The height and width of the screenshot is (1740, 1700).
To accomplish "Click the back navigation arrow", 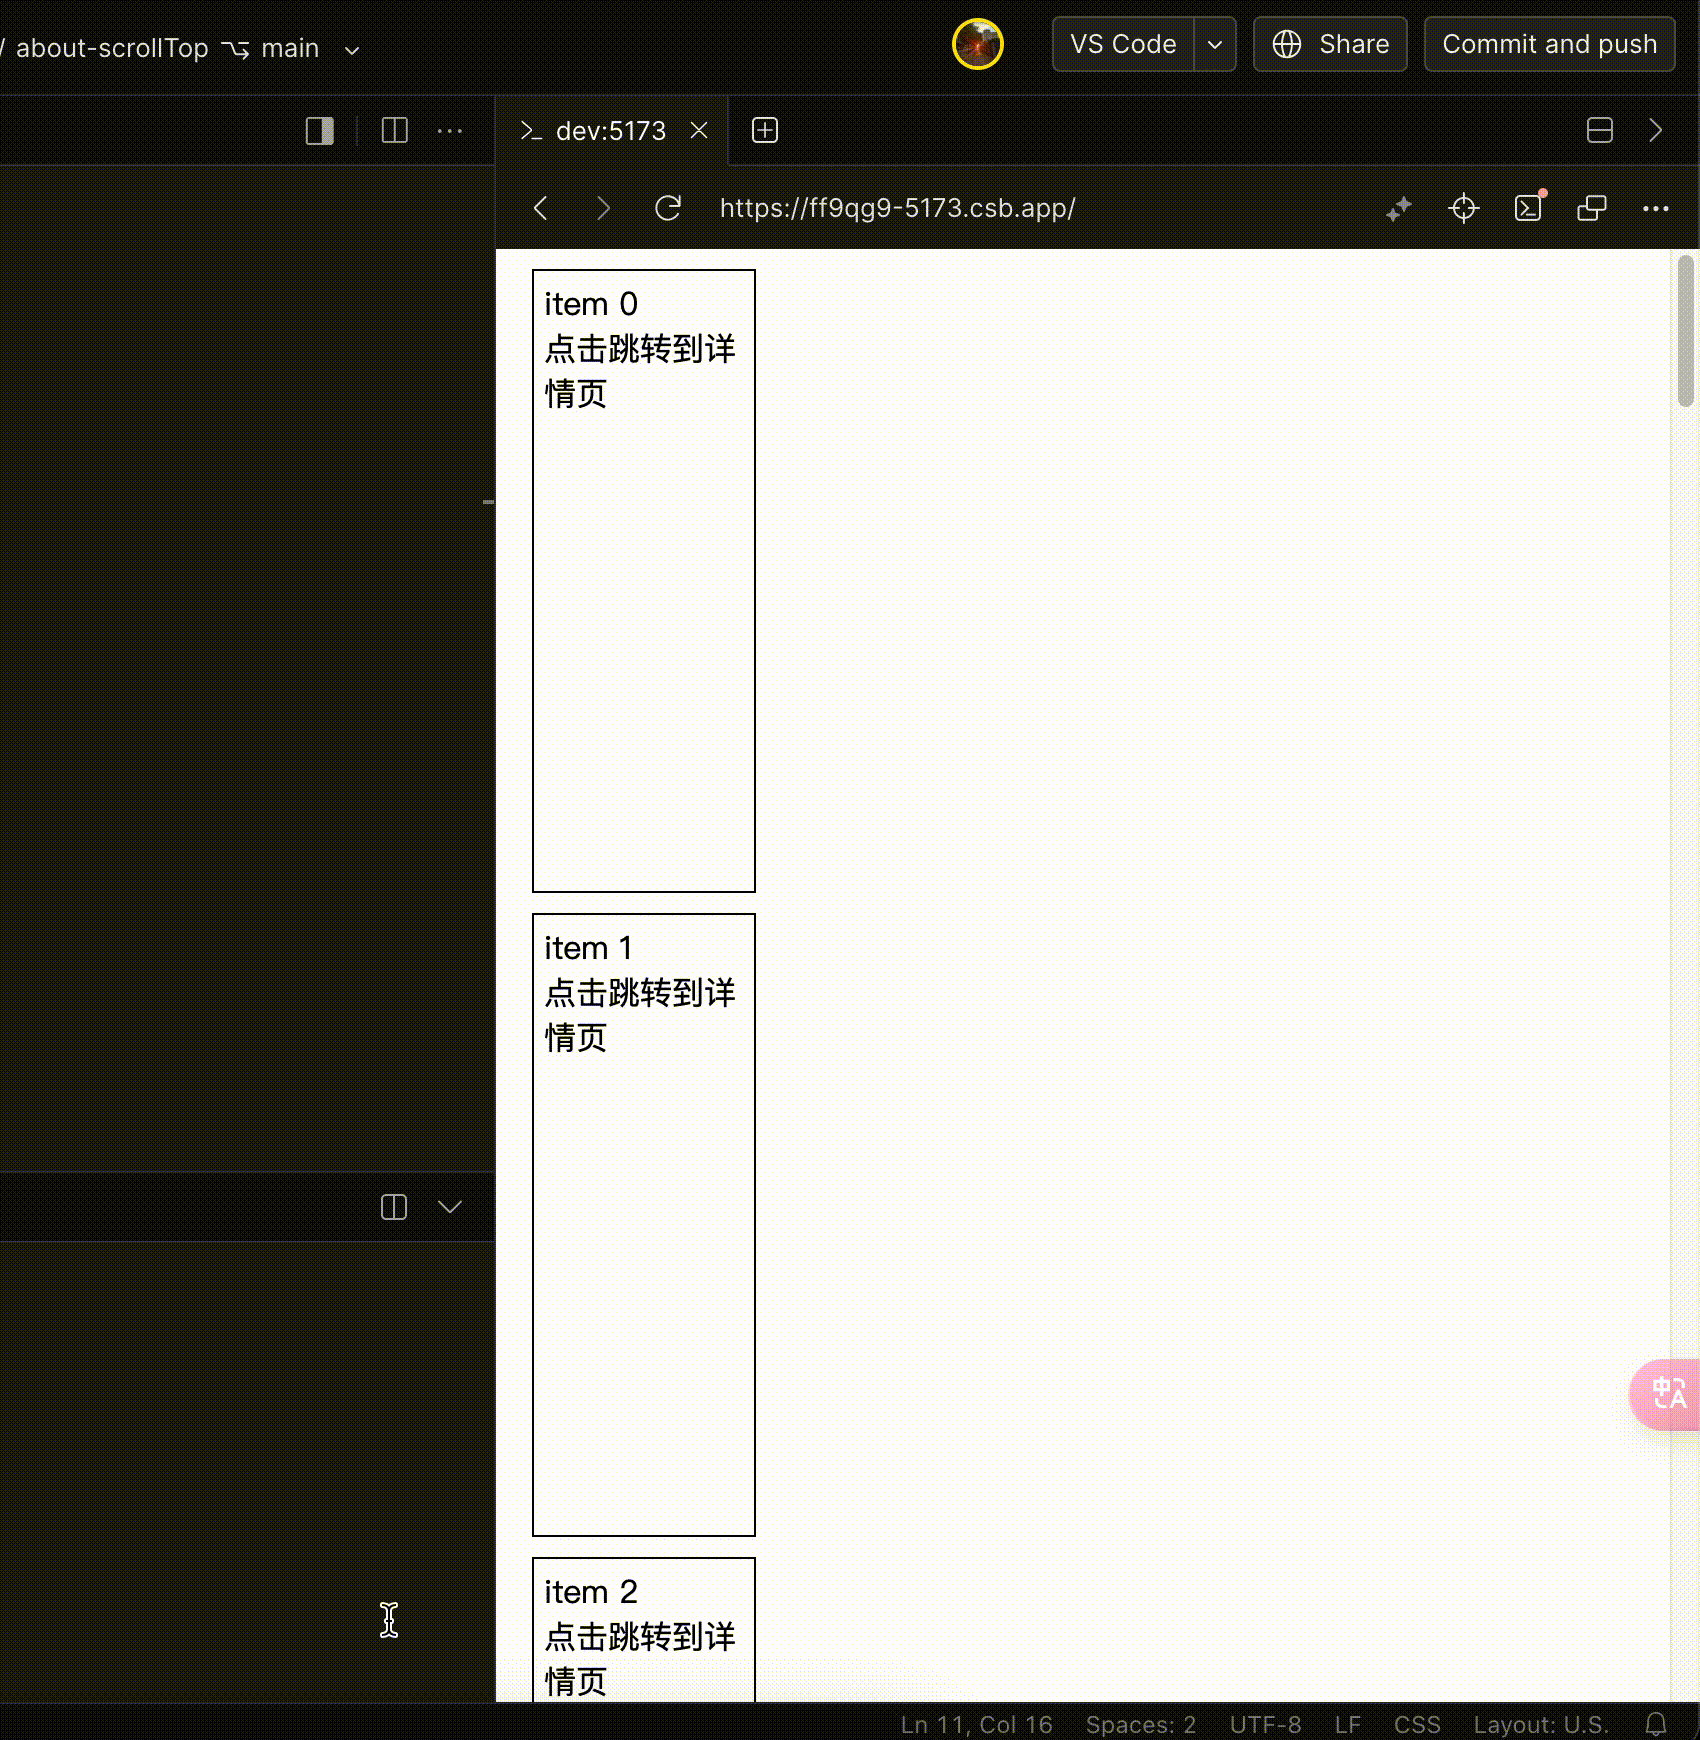I will pos(540,208).
